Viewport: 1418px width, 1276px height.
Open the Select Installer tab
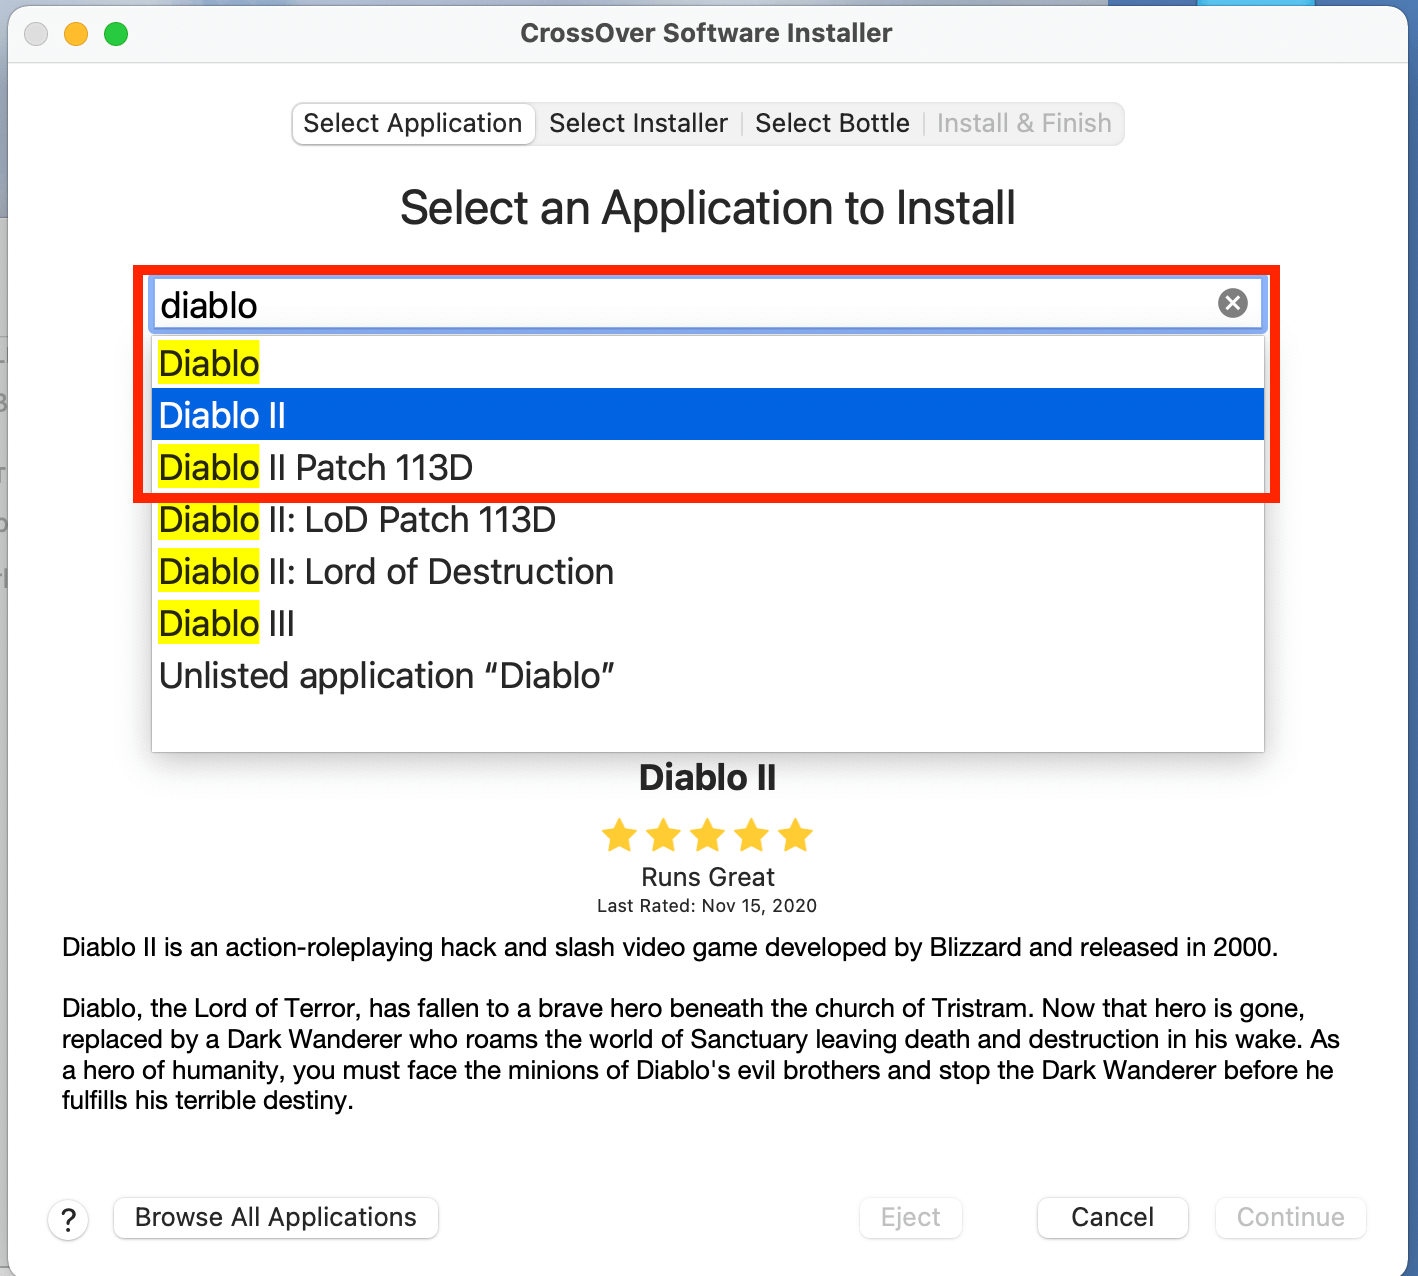pyautogui.click(x=638, y=123)
